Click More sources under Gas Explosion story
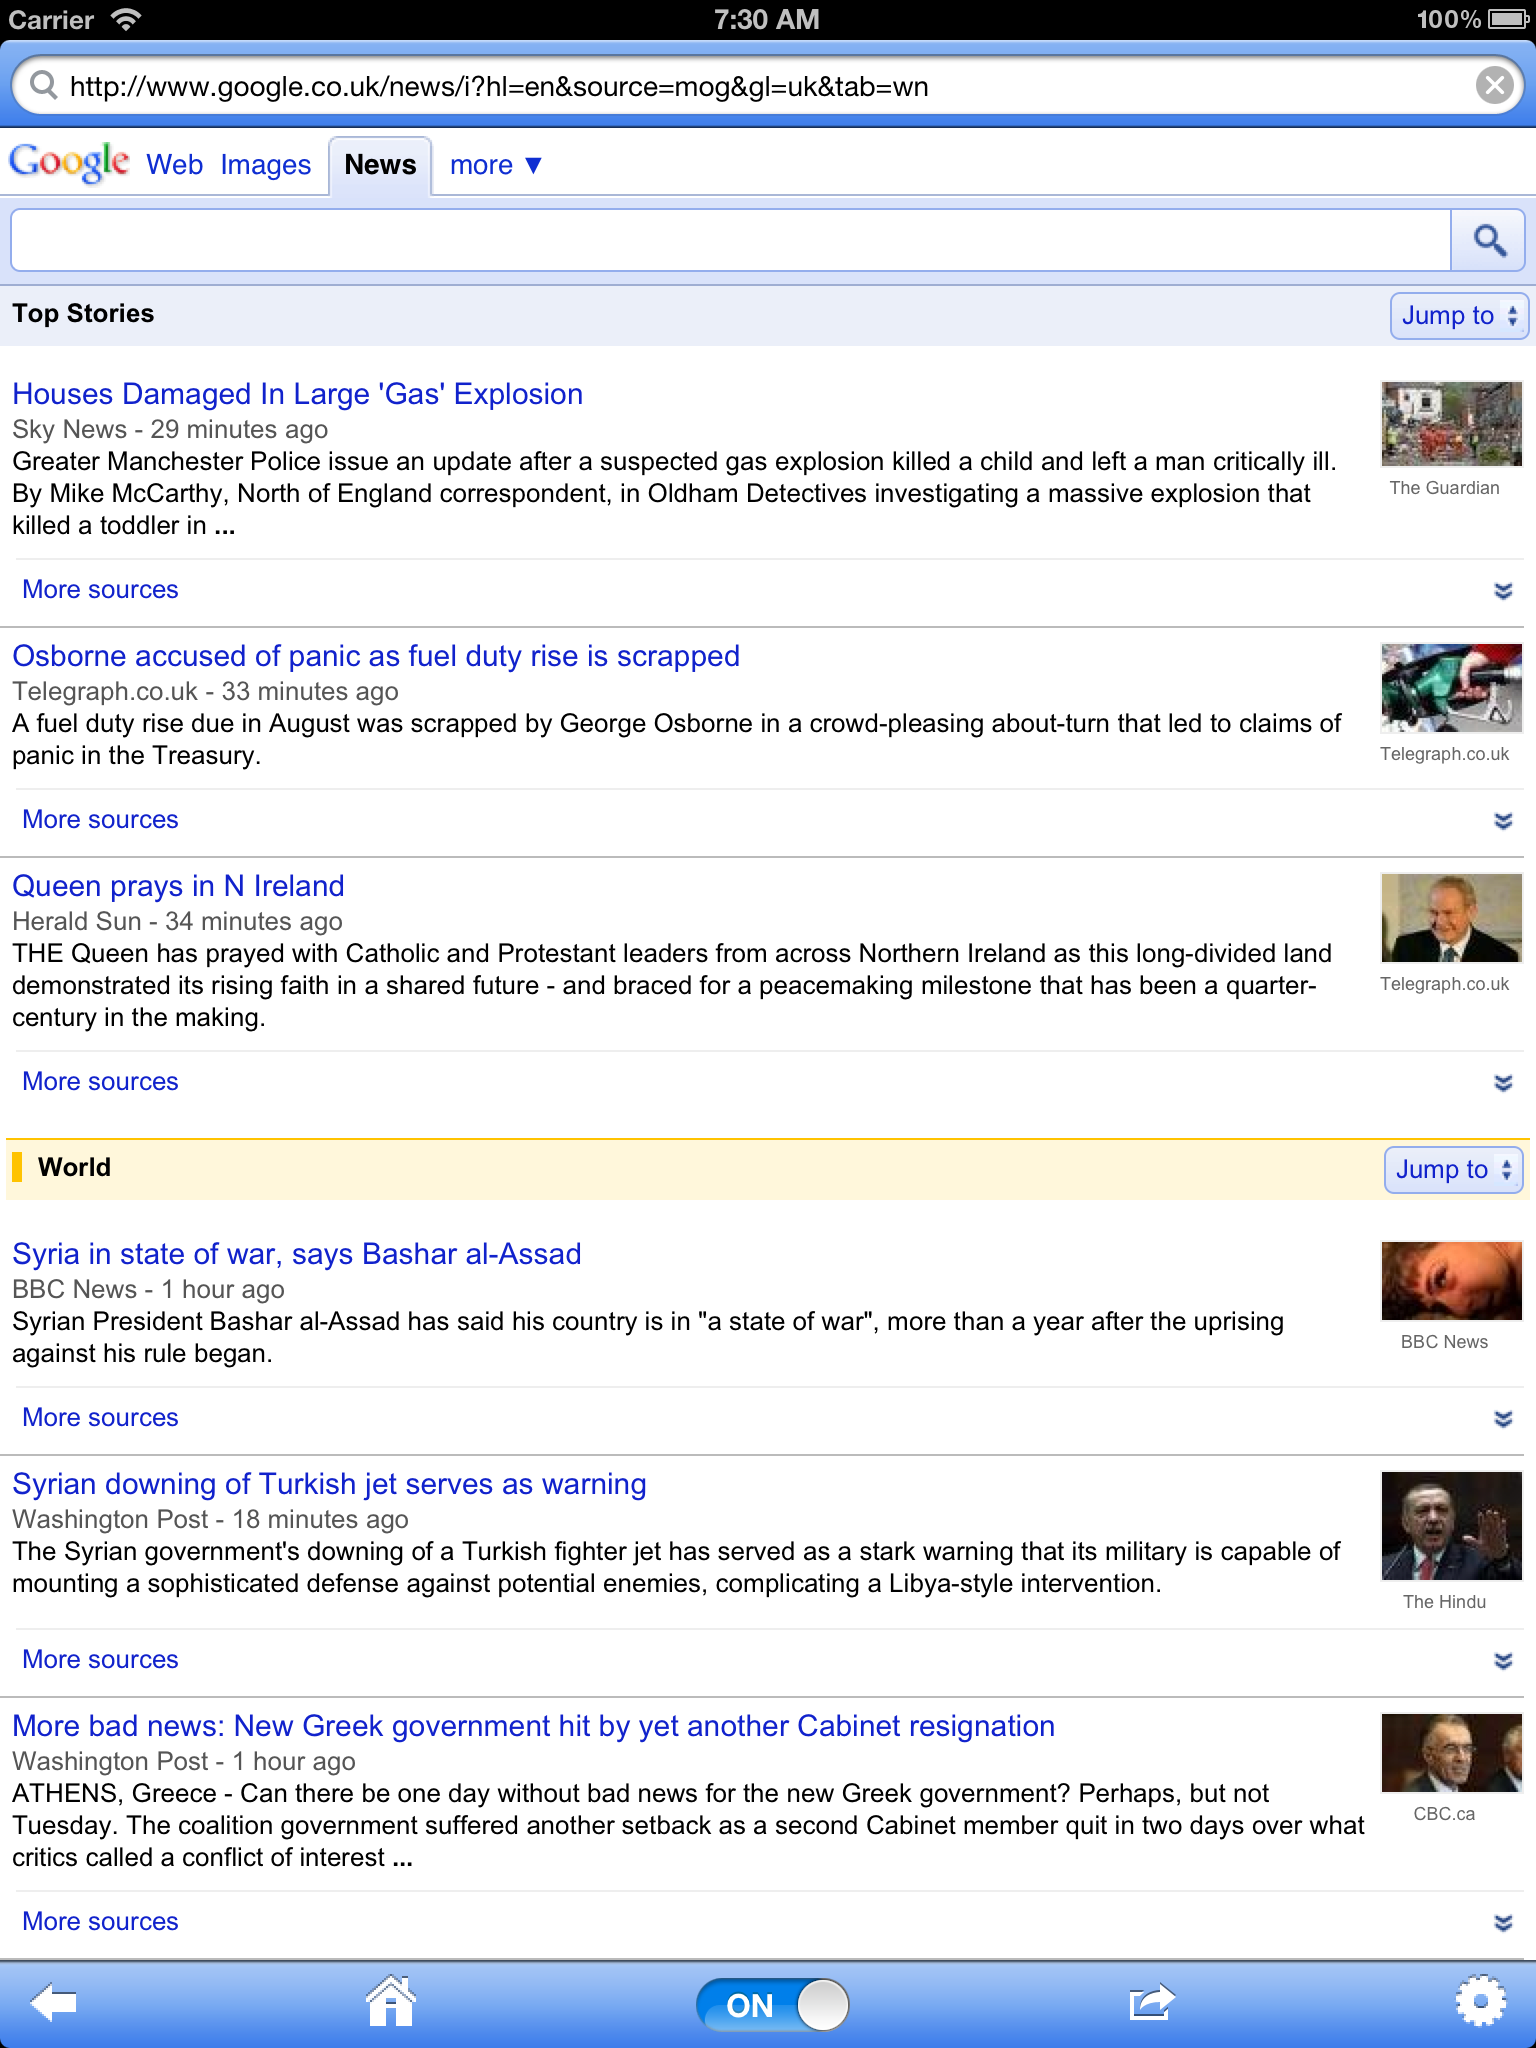1536x2048 pixels. (100, 590)
